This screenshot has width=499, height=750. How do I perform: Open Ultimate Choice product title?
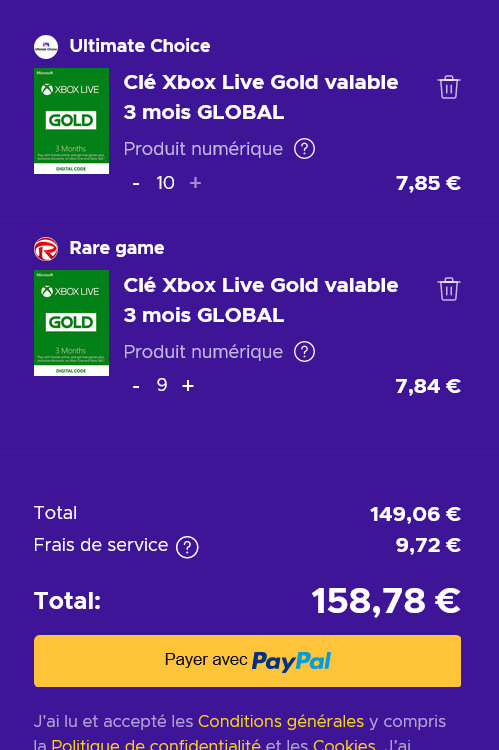261,97
